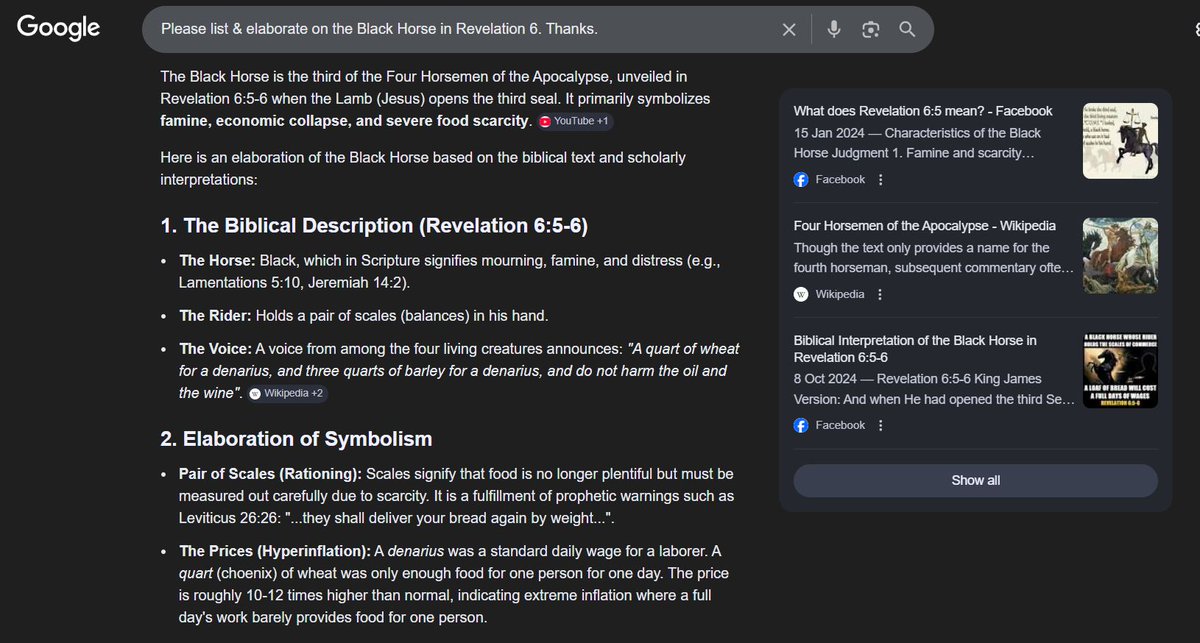The height and width of the screenshot is (643, 1200).
Task: View the black horse rider thumbnail
Action: pos(1120,141)
